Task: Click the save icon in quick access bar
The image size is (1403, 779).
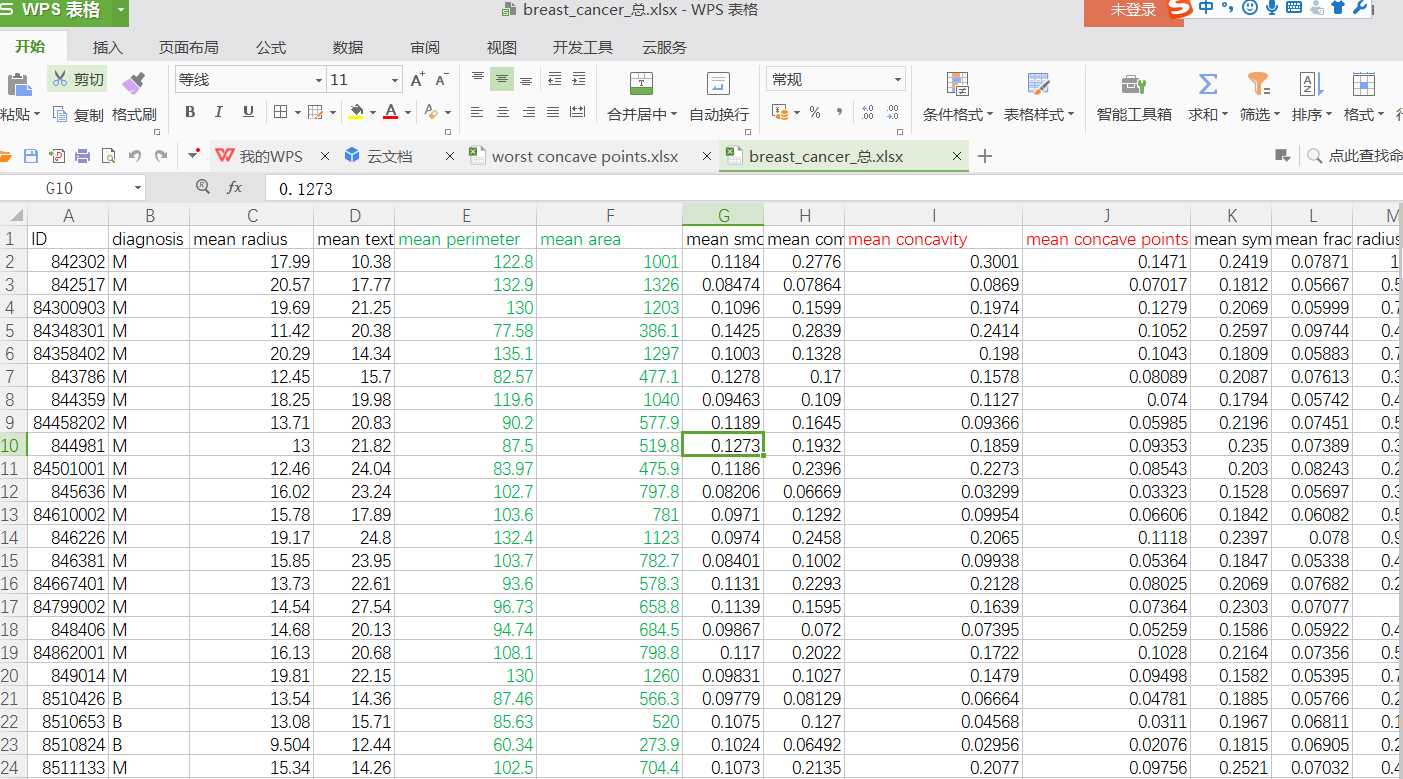Action: pos(31,156)
